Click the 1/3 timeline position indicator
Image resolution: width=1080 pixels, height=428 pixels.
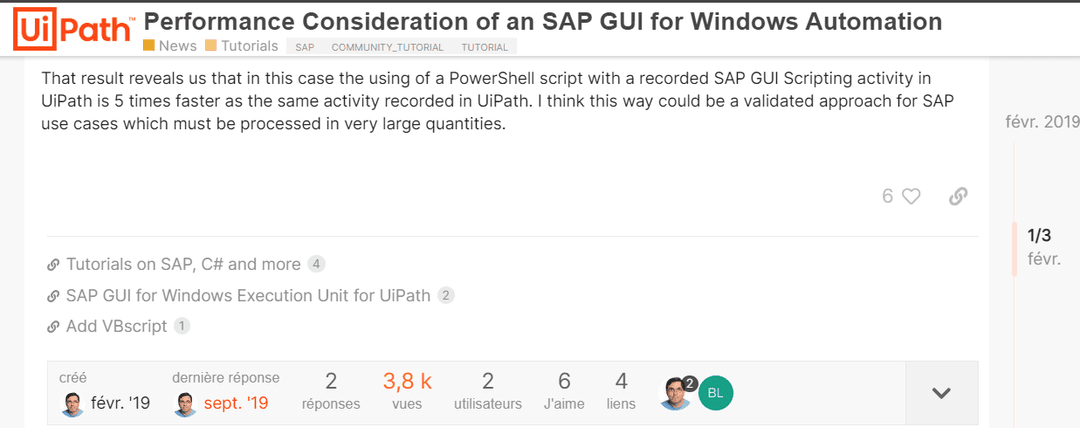[x=1039, y=236]
